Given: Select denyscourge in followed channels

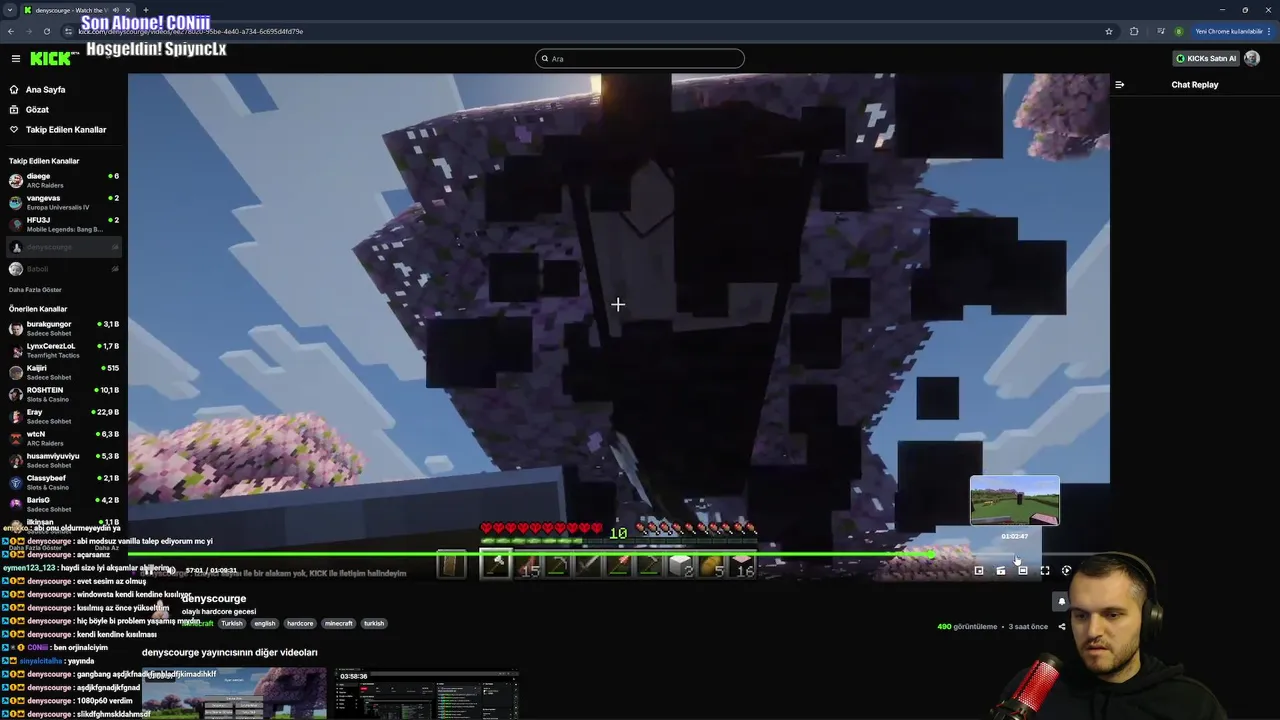Looking at the screenshot, I should point(62,246).
